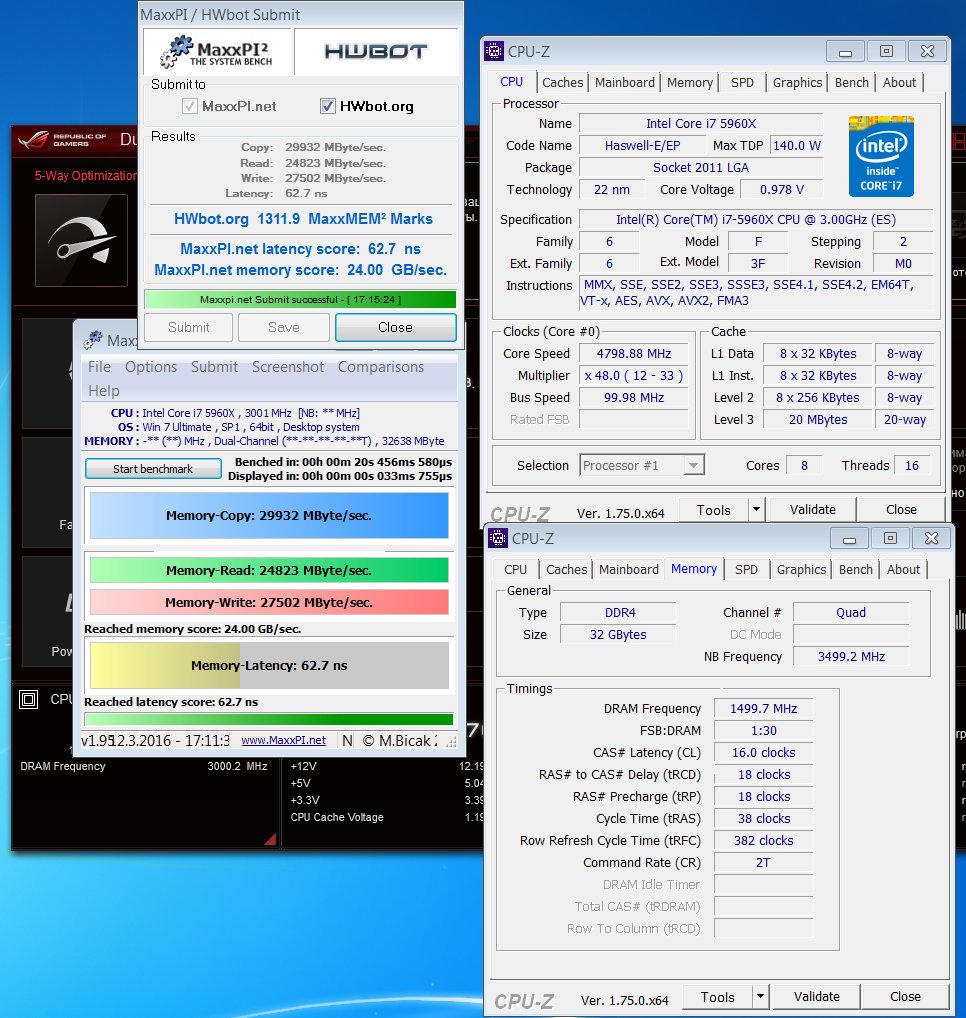Open the Graphics tab in top CPU-Z window
Screen dimensions: 966x1018
point(797,82)
